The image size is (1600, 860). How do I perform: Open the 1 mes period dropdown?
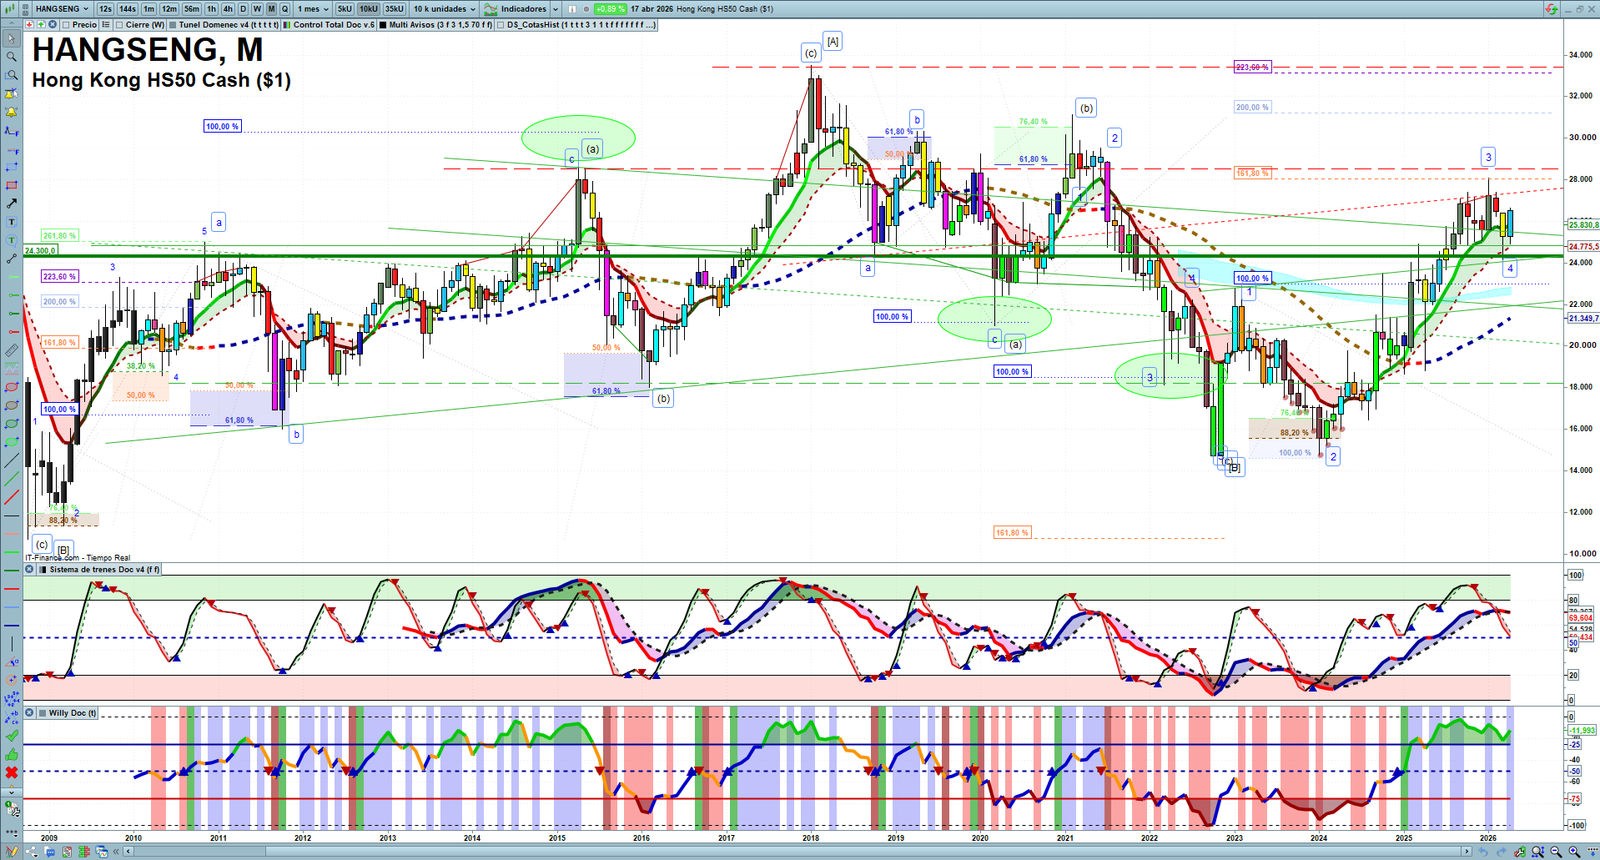[x=312, y=9]
